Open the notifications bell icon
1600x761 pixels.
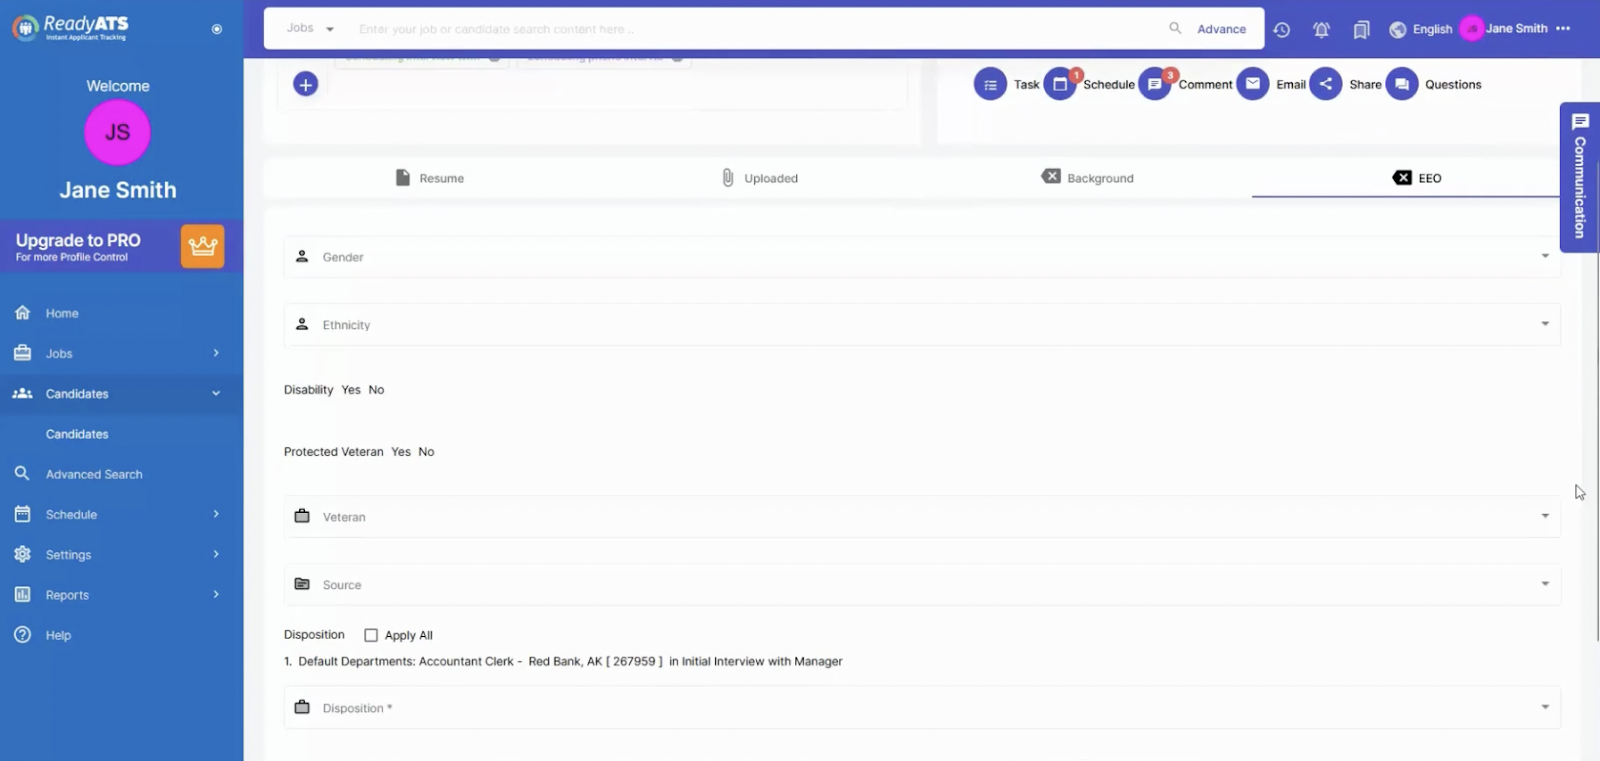click(1322, 30)
